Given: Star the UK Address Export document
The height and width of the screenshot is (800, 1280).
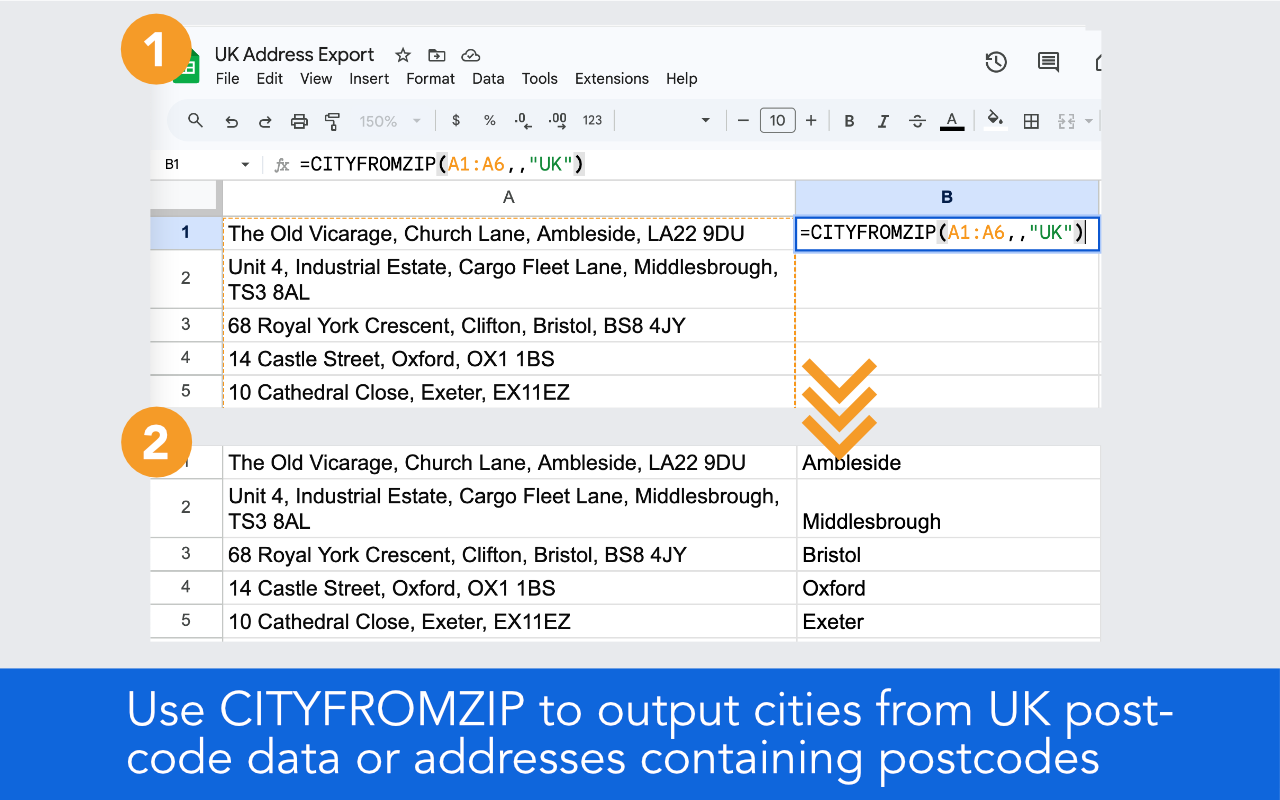Looking at the screenshot, I should click(x=403, y=55).
